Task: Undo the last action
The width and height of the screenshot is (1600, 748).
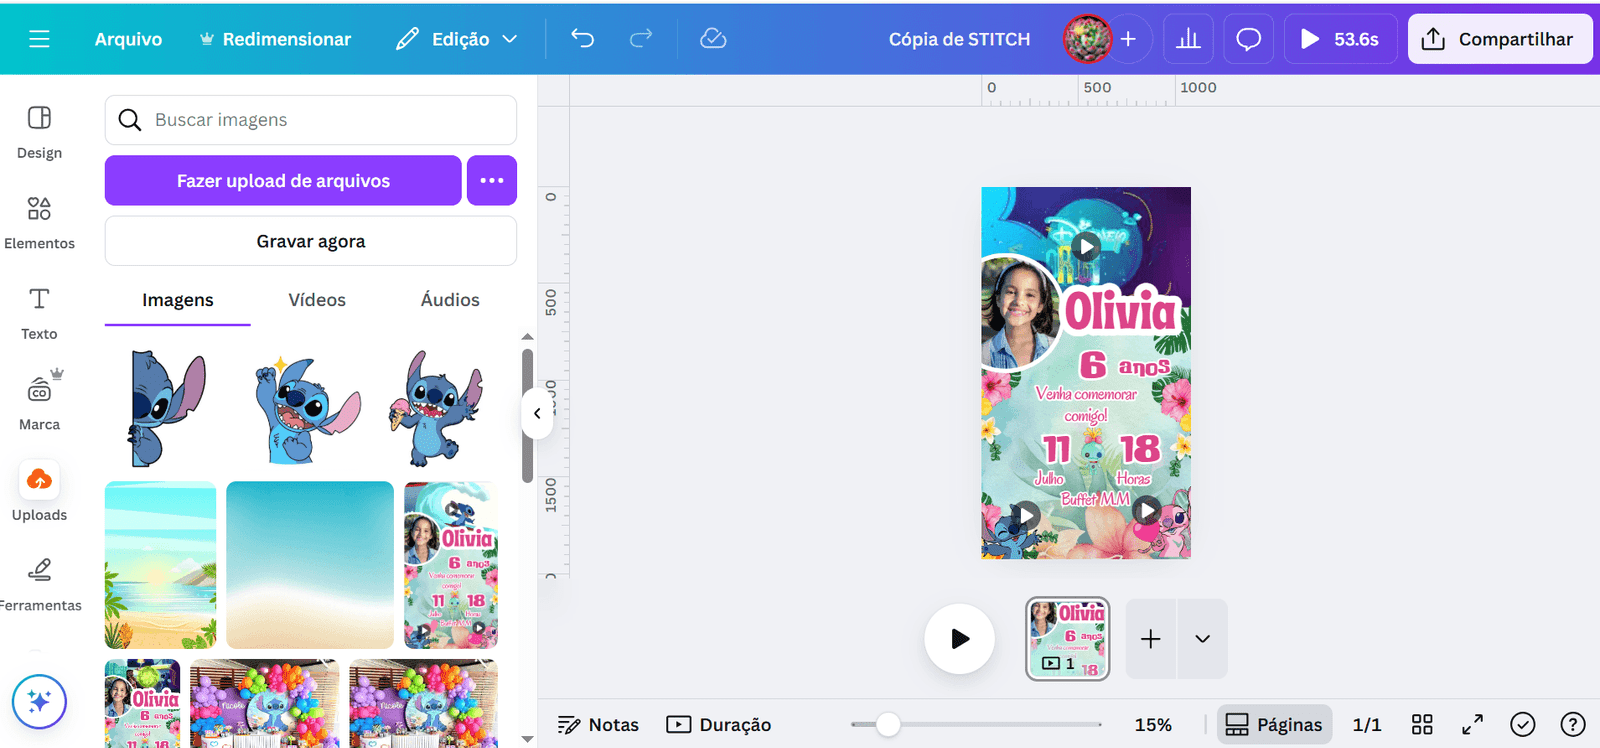Action: [x=583, y=39]
